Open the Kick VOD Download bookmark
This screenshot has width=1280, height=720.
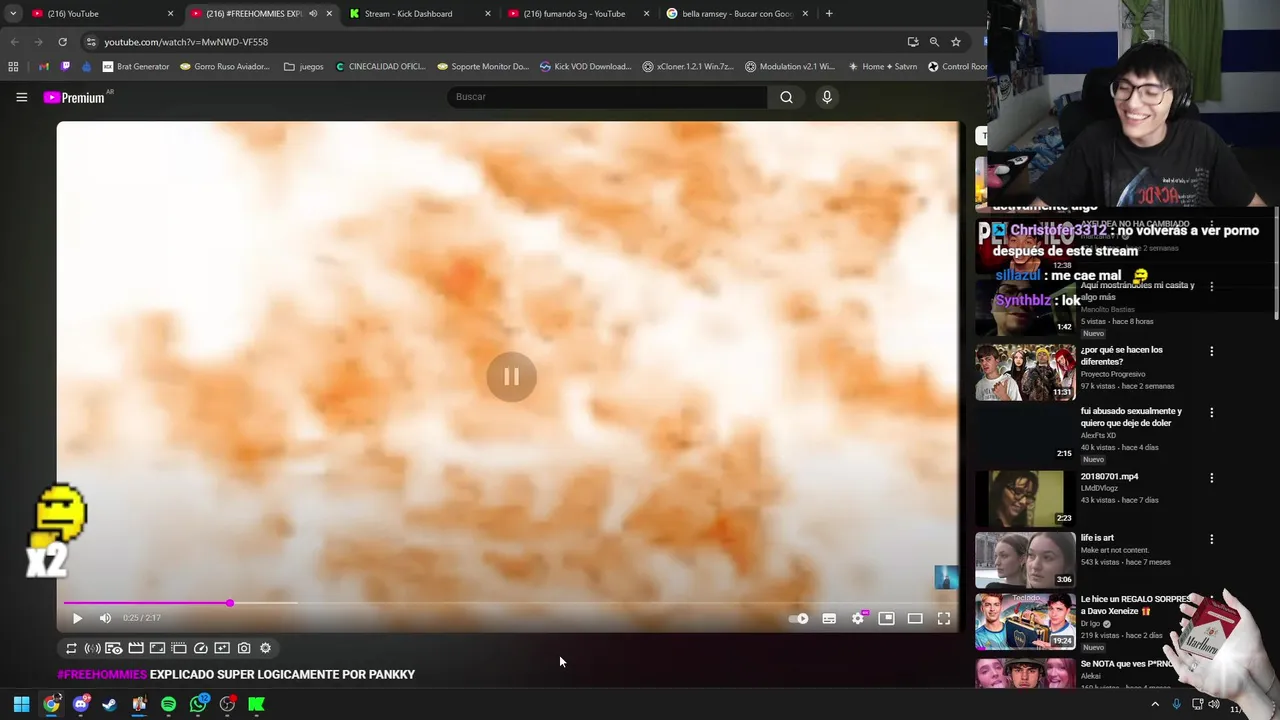click(585, 67)
